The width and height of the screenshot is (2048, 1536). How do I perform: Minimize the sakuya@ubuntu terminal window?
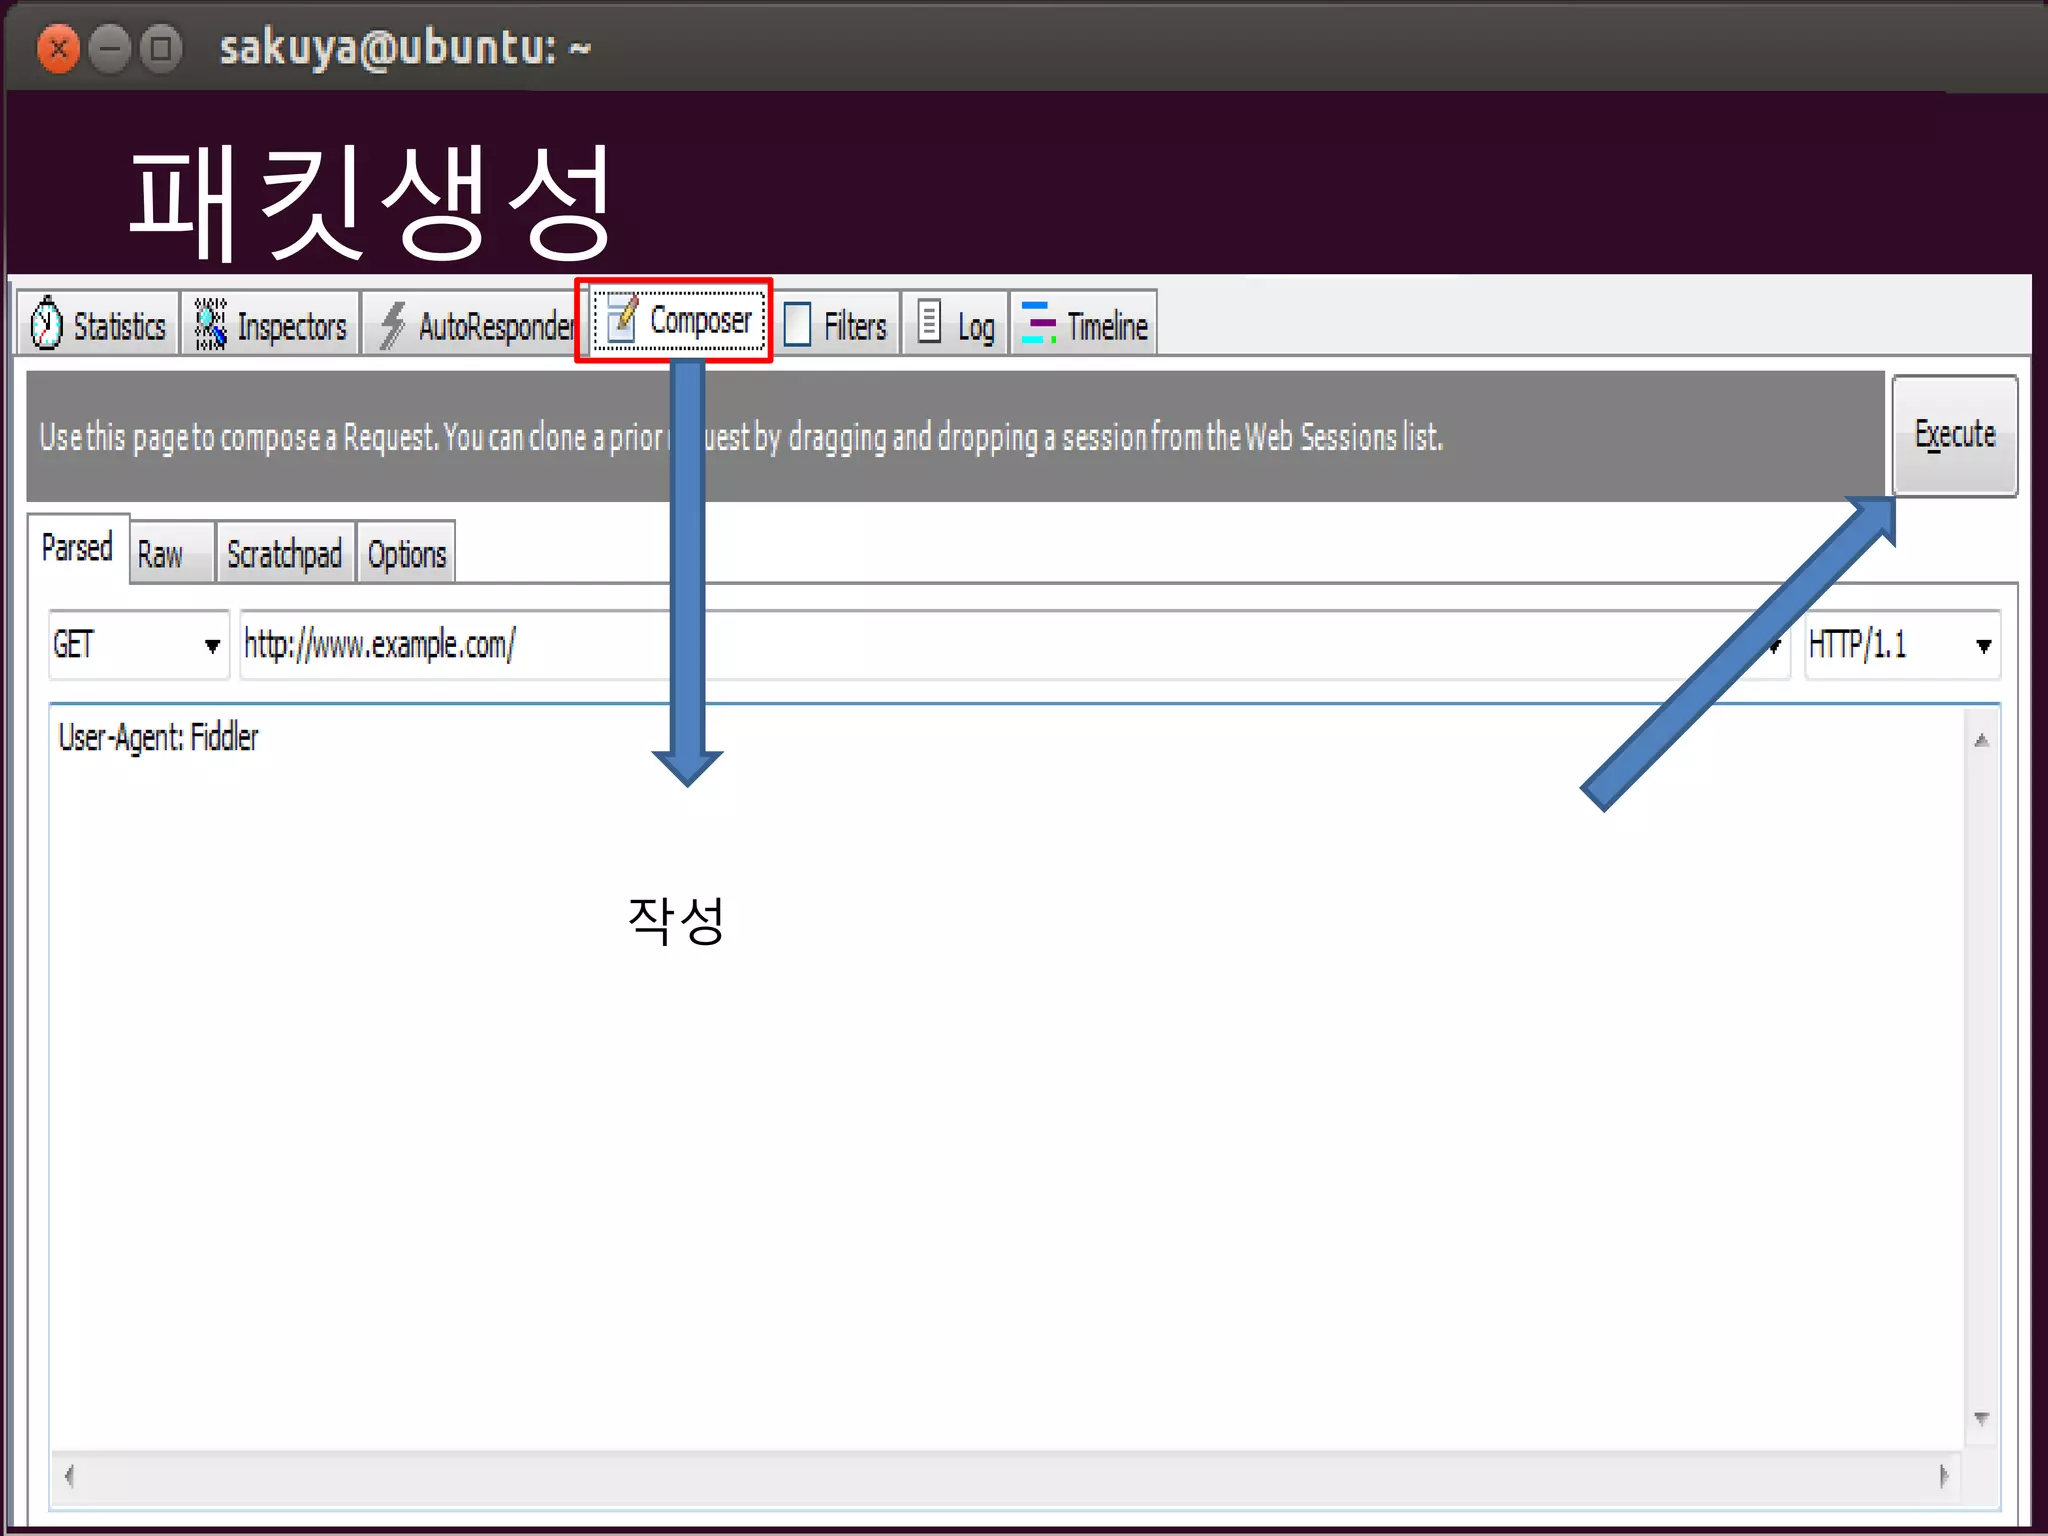pyautogui.click(x=110, y=48)
